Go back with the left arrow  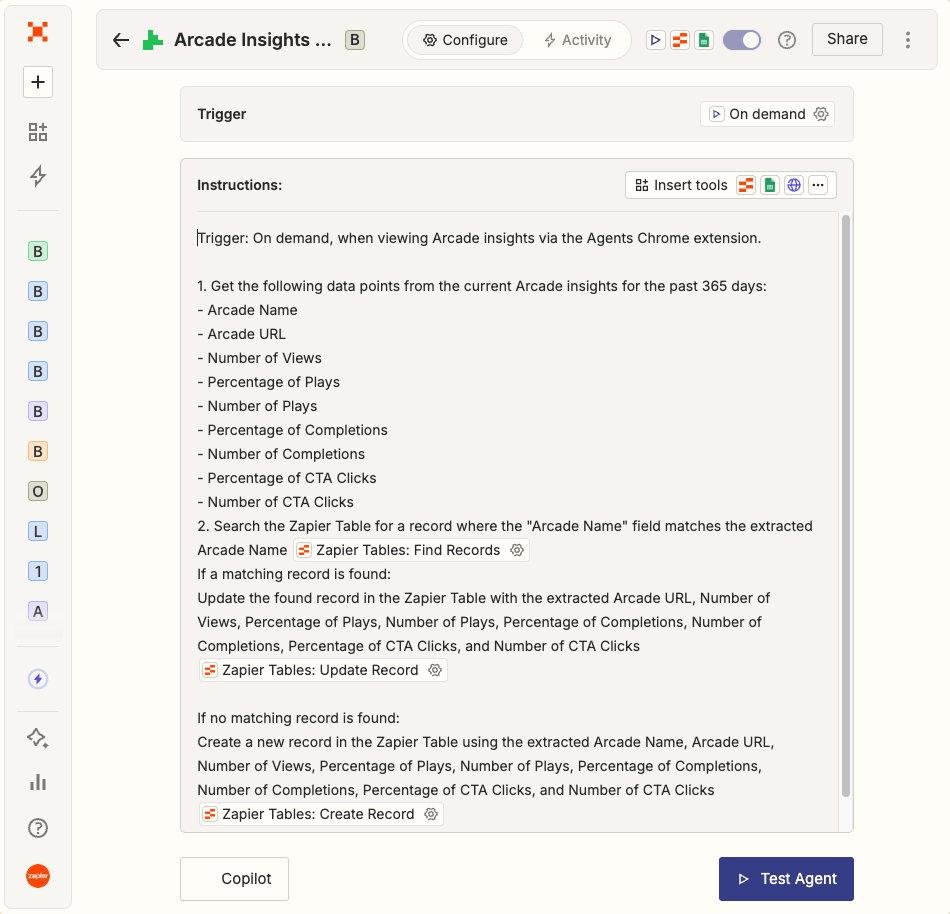point(121,40)
